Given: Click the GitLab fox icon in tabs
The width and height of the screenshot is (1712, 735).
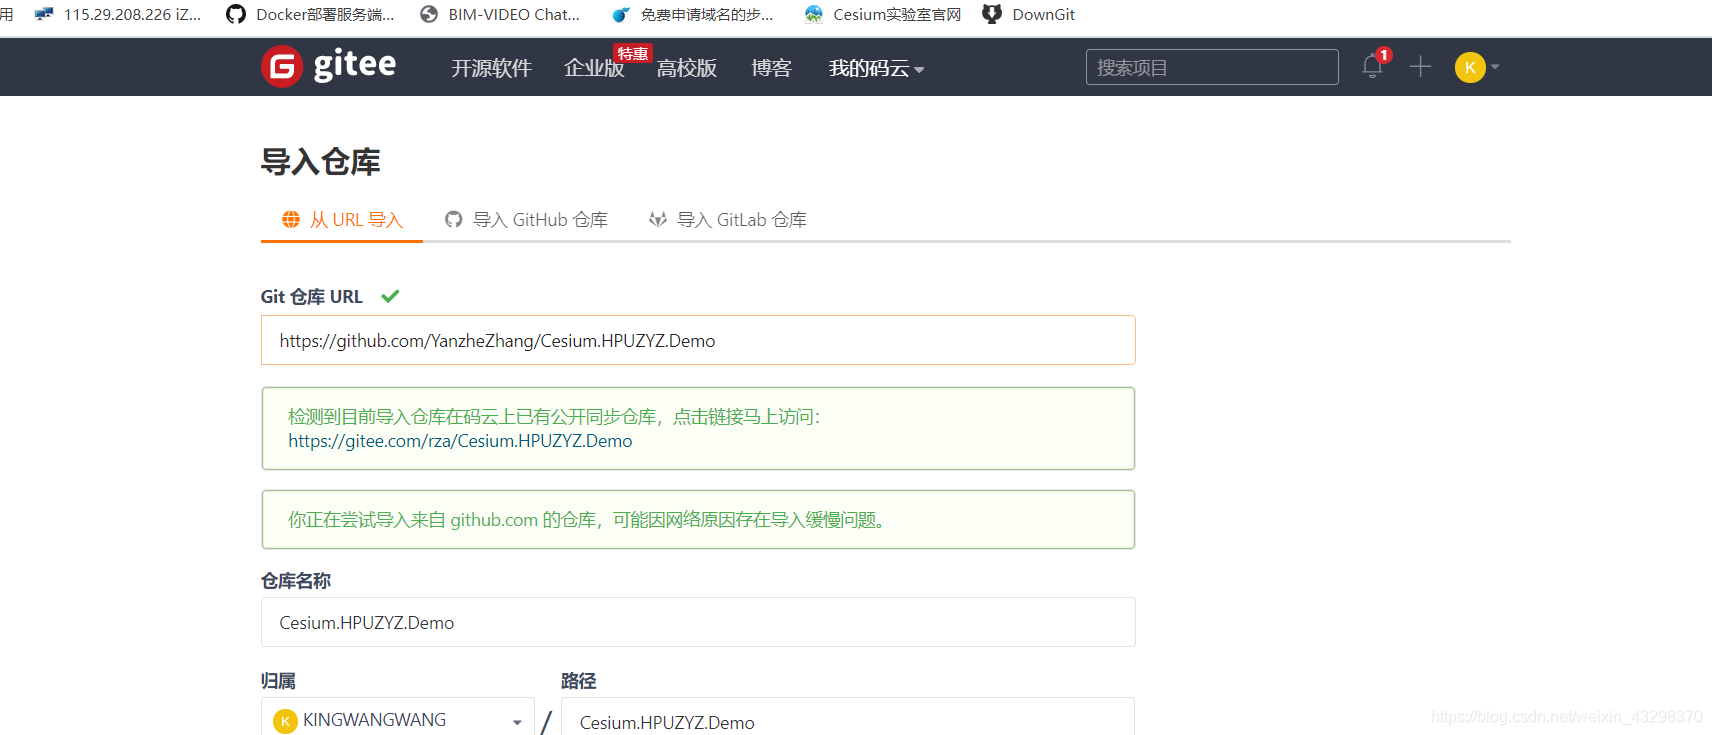Looking at the screenshot, I should pyautogui.click(x=658, y=219).
